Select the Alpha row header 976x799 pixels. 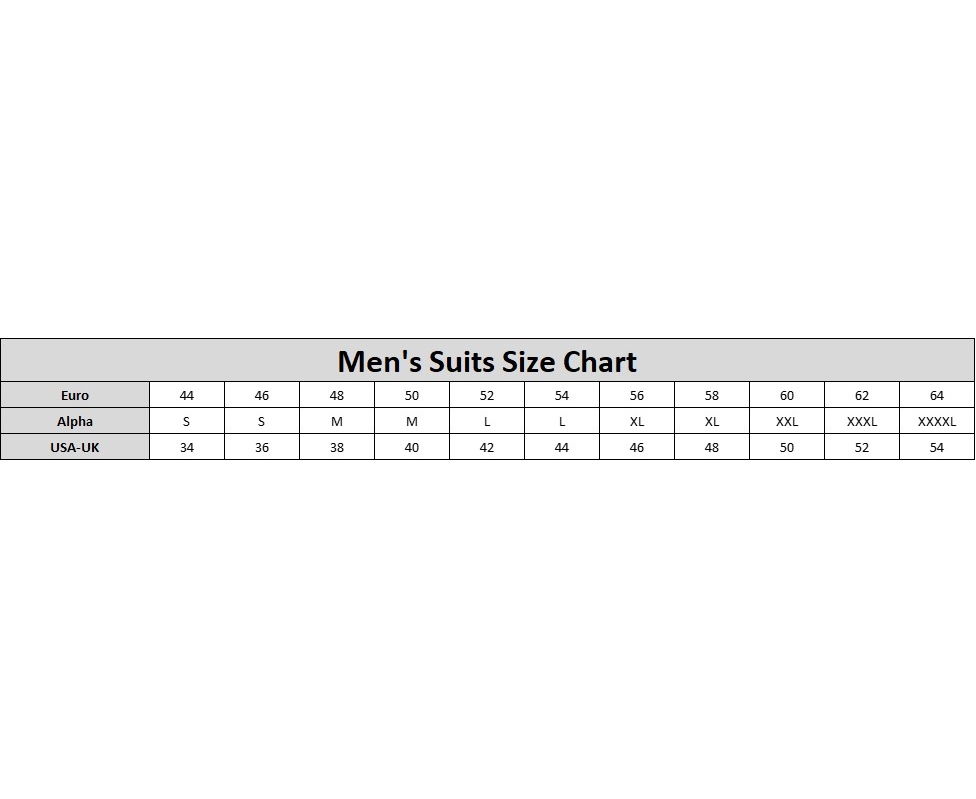[75, 421]
